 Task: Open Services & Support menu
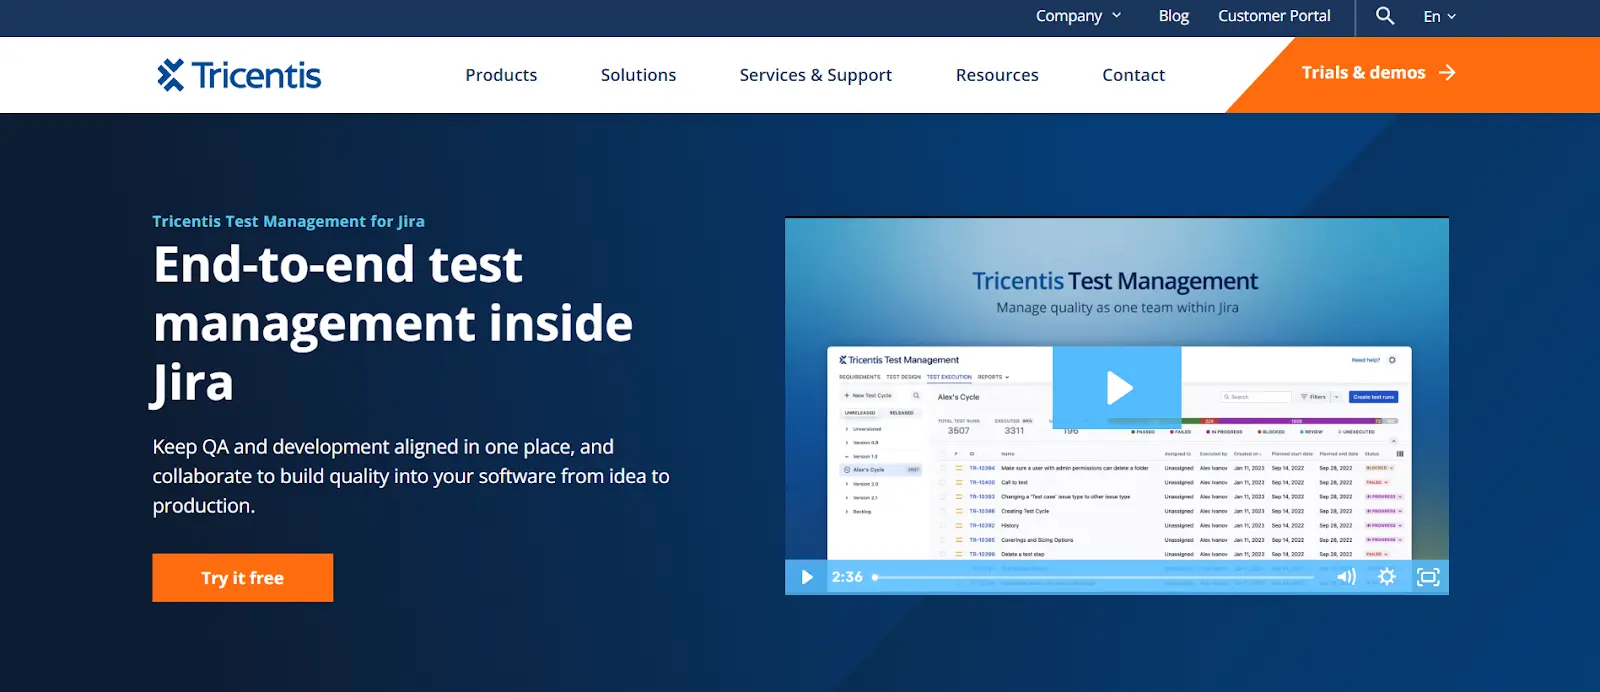point(816,75)
